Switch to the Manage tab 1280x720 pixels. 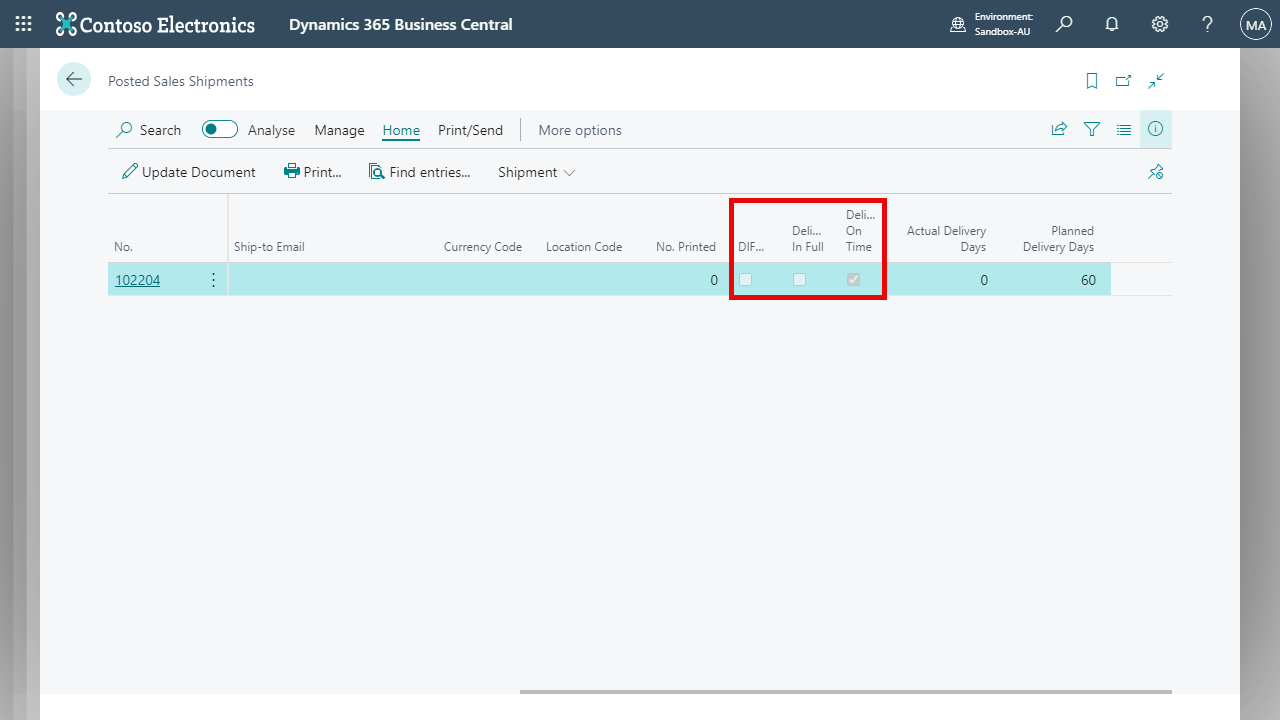[x=339, y=130]
